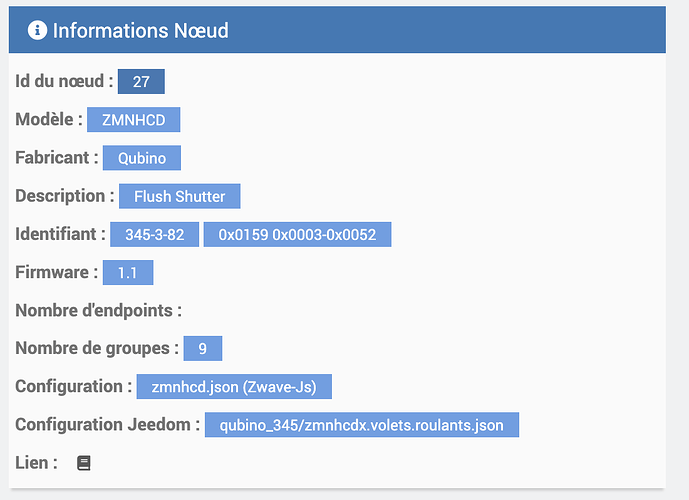
Task: Click the Nombre d'endpoints label
Action: click(x=98, y=310)
